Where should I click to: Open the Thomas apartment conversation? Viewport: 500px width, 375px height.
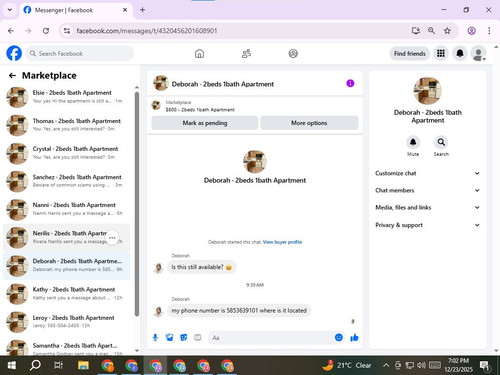(x=67, y=125)
